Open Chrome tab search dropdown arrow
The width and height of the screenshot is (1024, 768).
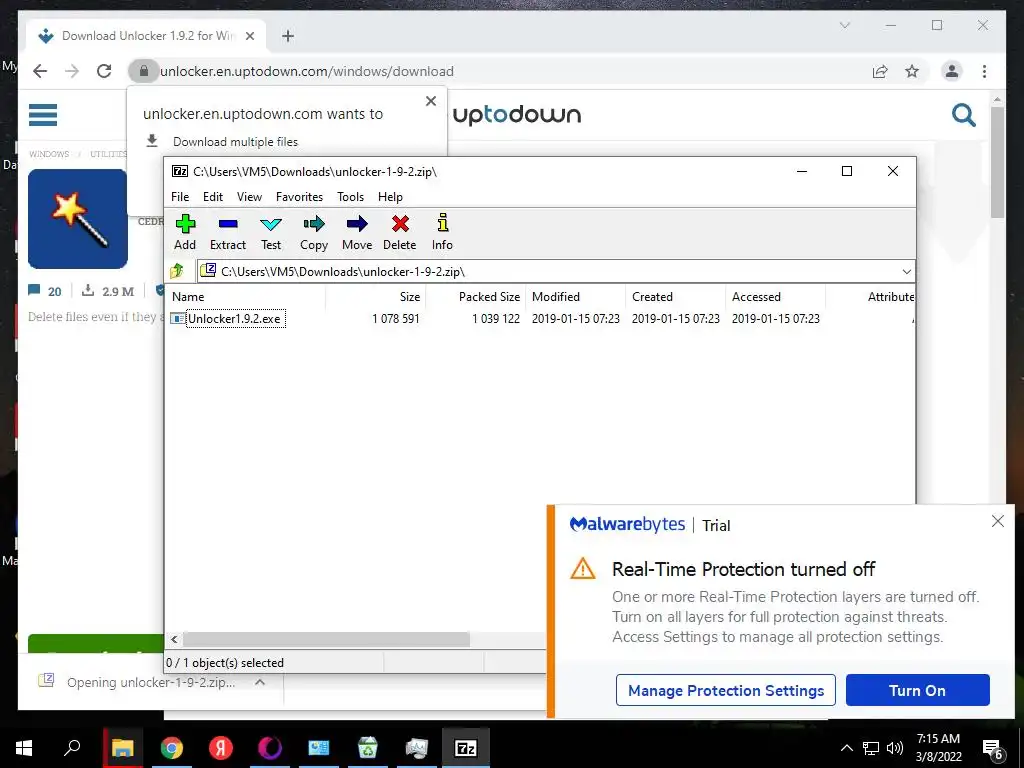(844, 25)
